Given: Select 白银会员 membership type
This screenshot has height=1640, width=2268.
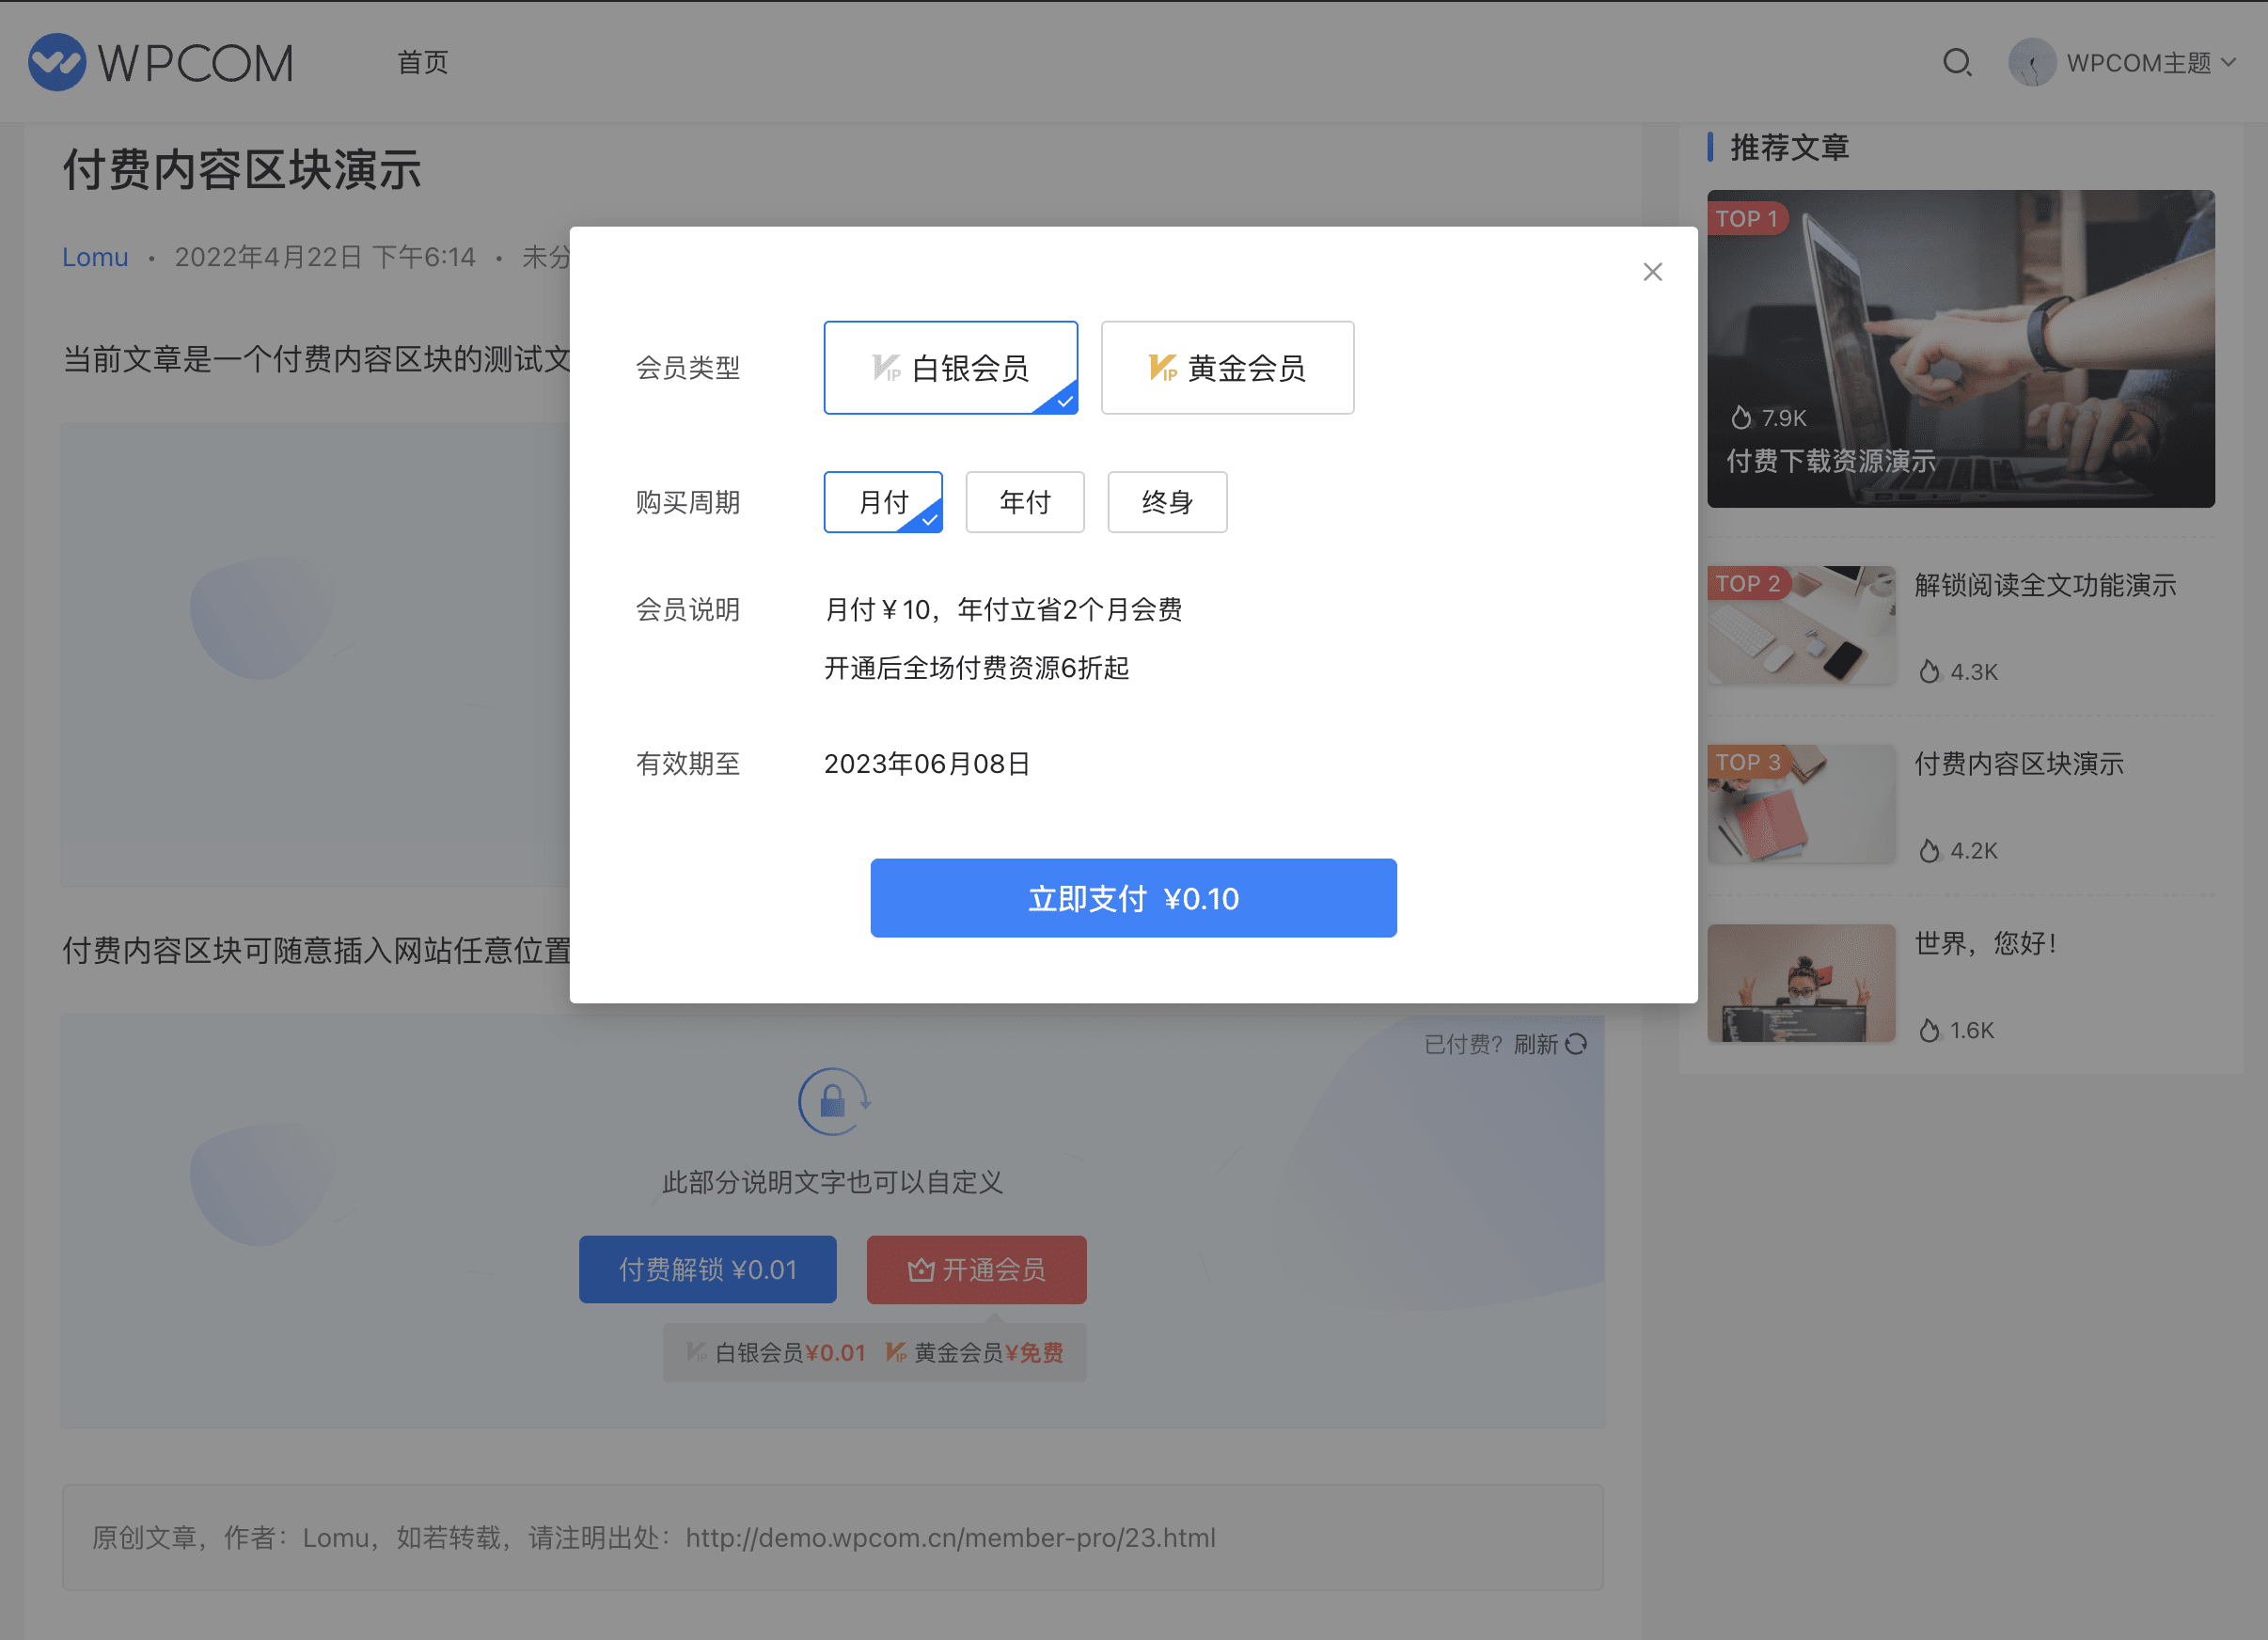Looking at the screenshot, I should (950, 368).
